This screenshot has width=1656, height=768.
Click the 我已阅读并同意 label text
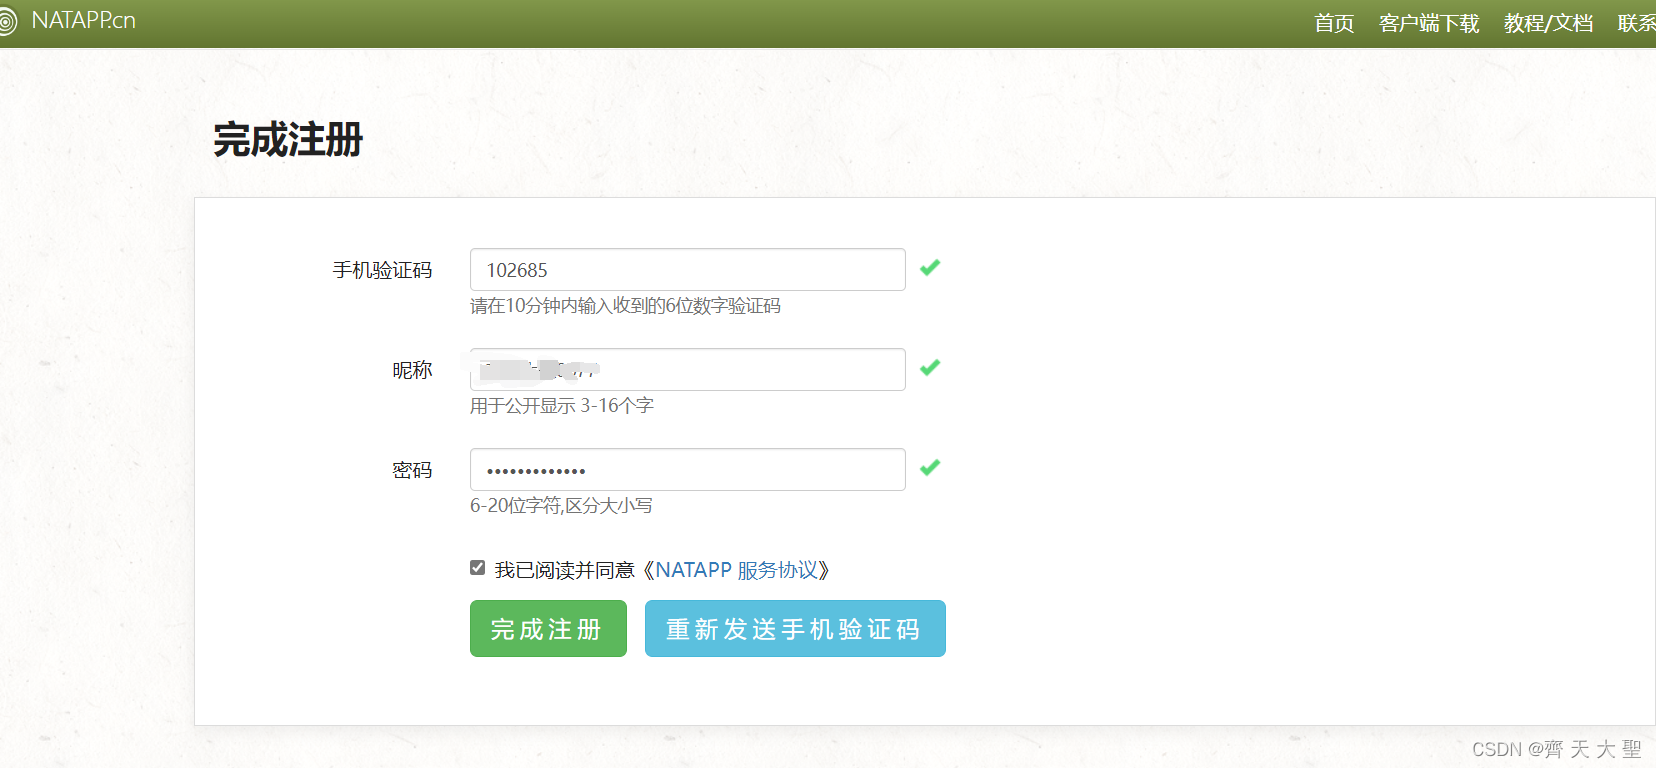(x=565, y=570)
